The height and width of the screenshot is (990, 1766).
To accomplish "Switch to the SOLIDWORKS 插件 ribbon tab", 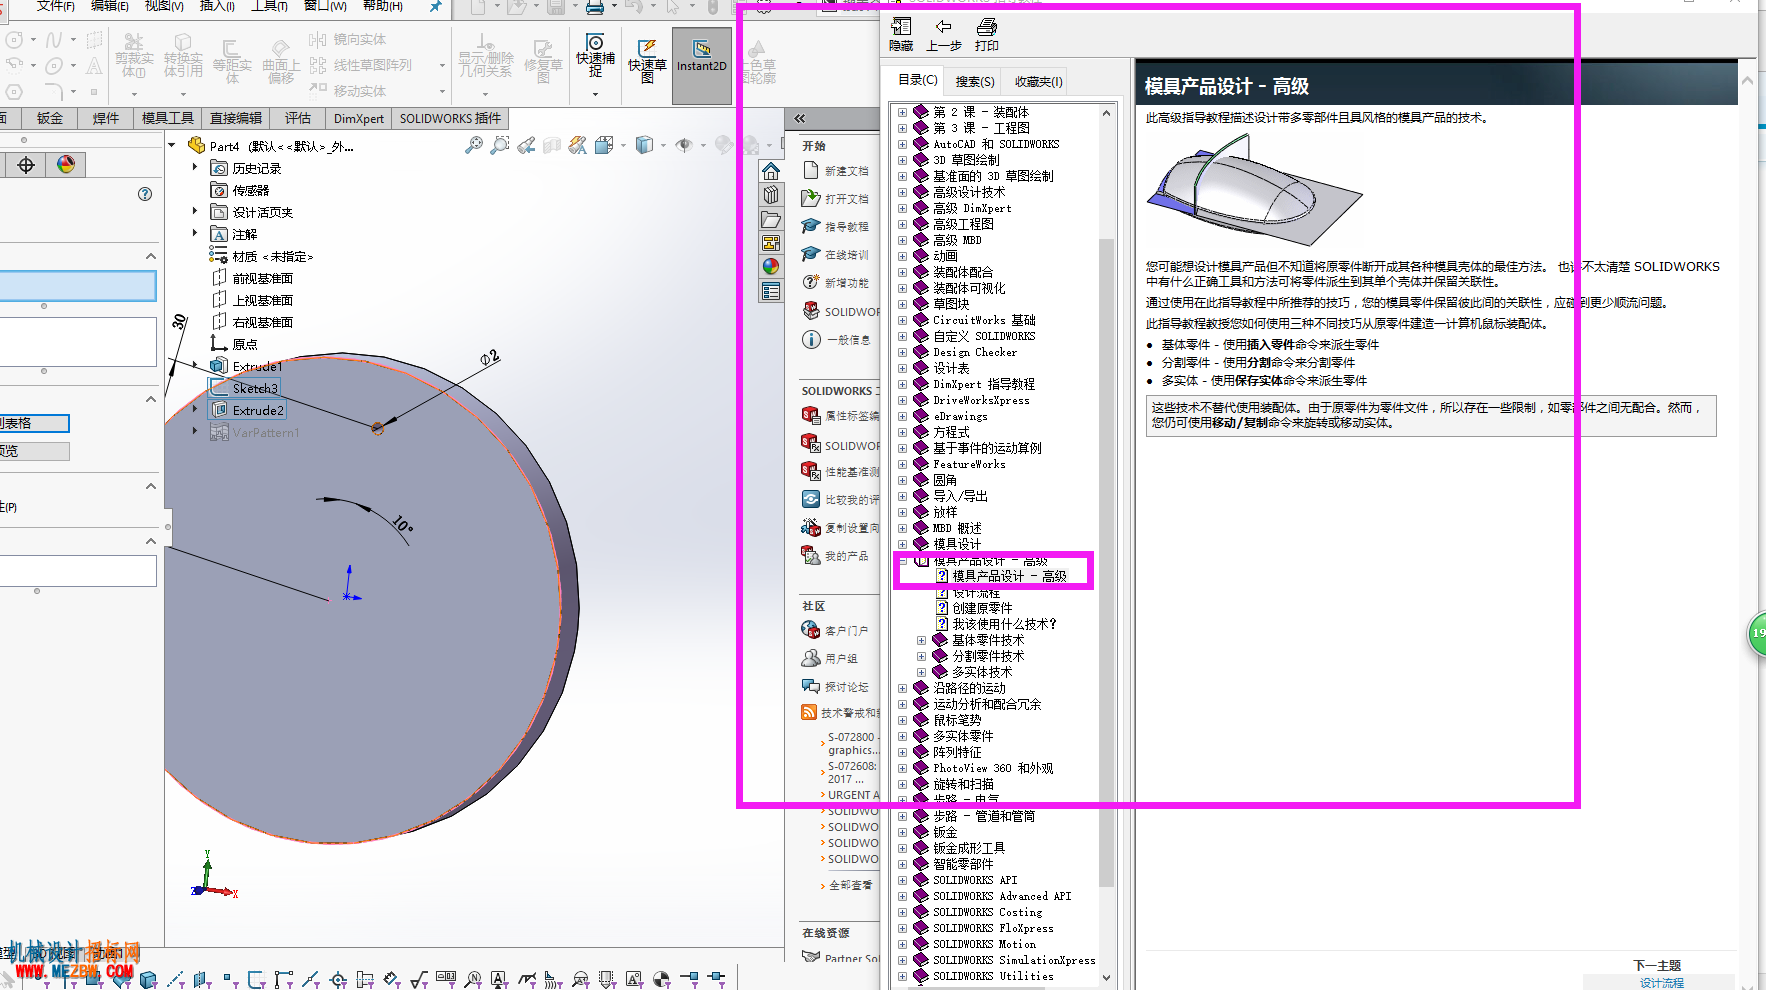I will pyautogui.click(x=450, y=118).
